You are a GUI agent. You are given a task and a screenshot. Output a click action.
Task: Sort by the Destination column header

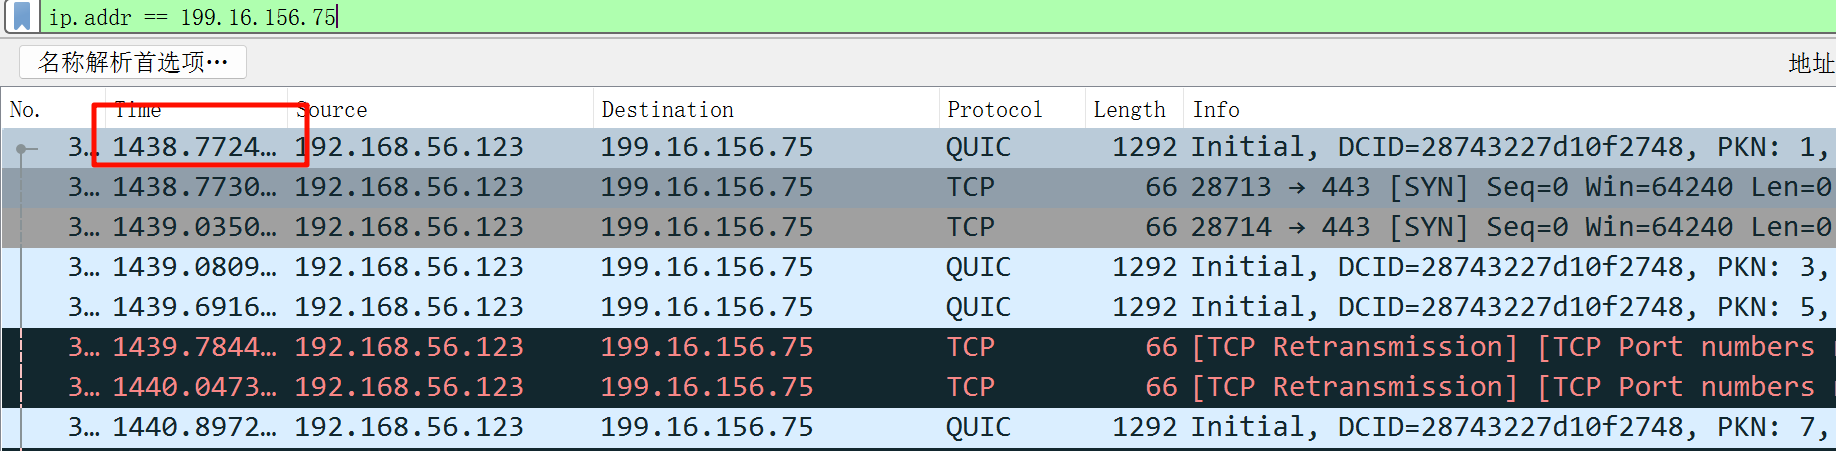[x=668, y=110]
